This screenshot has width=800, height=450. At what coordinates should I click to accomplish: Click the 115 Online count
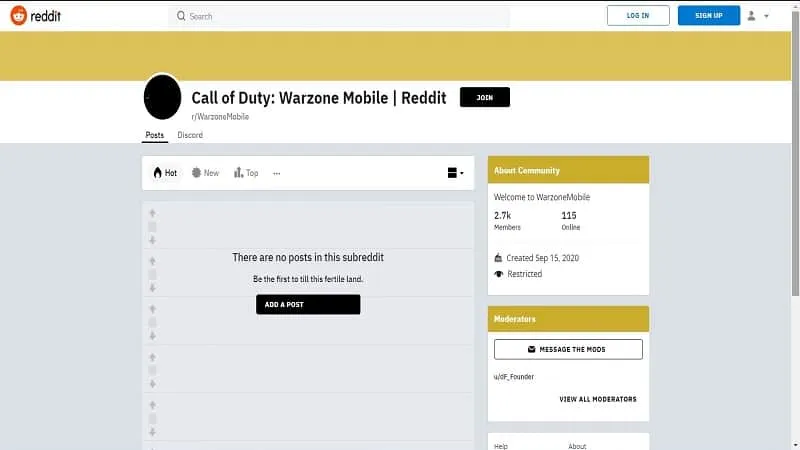(x=570, y=220)
